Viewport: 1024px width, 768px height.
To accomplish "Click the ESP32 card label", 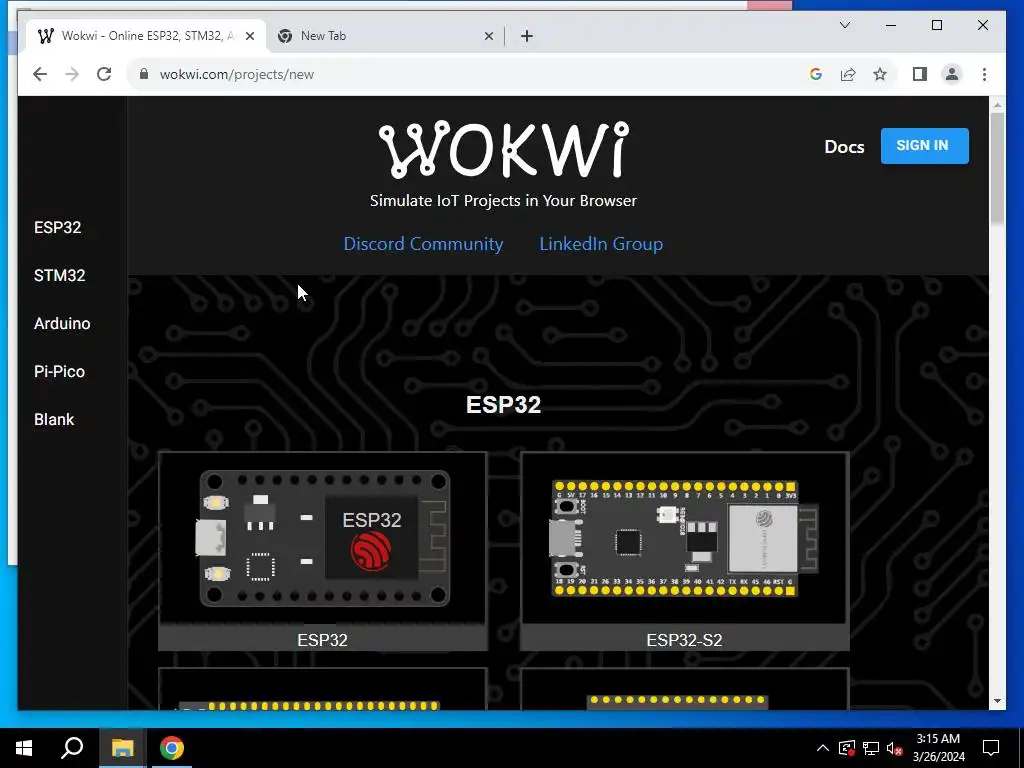I will [323, 639].
